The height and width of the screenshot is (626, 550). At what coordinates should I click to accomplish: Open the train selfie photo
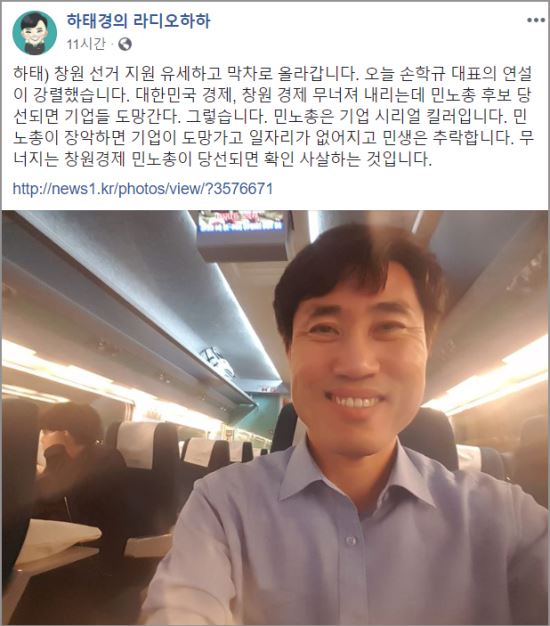275,417
